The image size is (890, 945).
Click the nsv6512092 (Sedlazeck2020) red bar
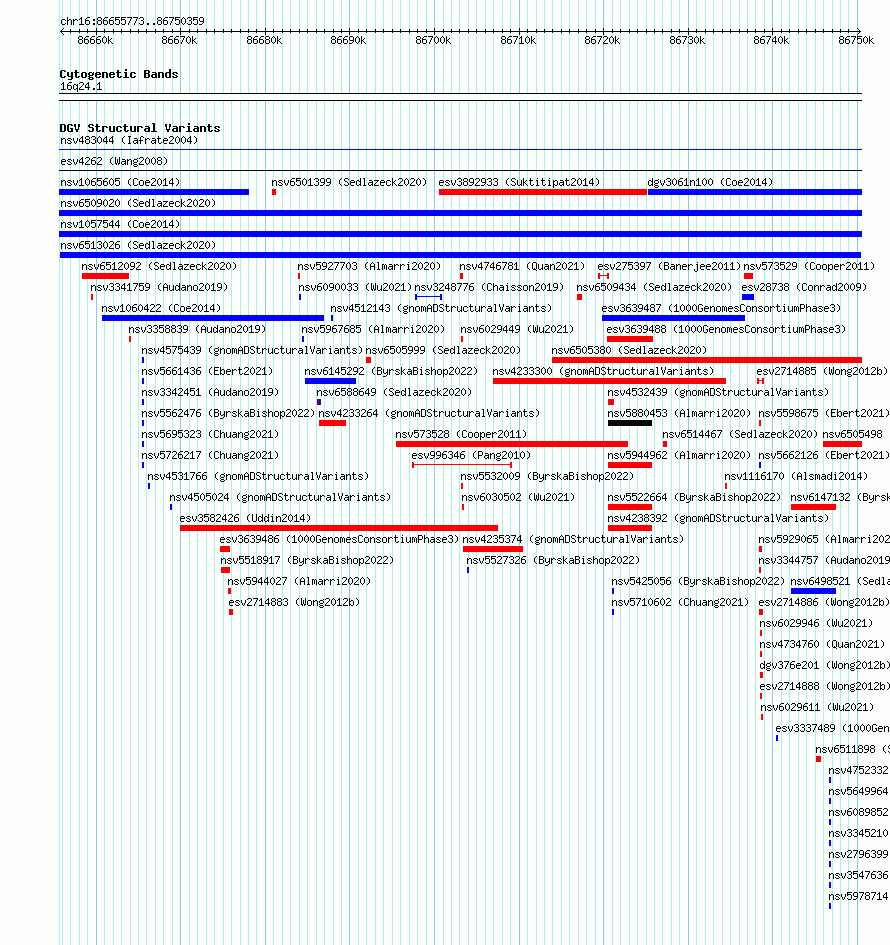tap(105, 276)
